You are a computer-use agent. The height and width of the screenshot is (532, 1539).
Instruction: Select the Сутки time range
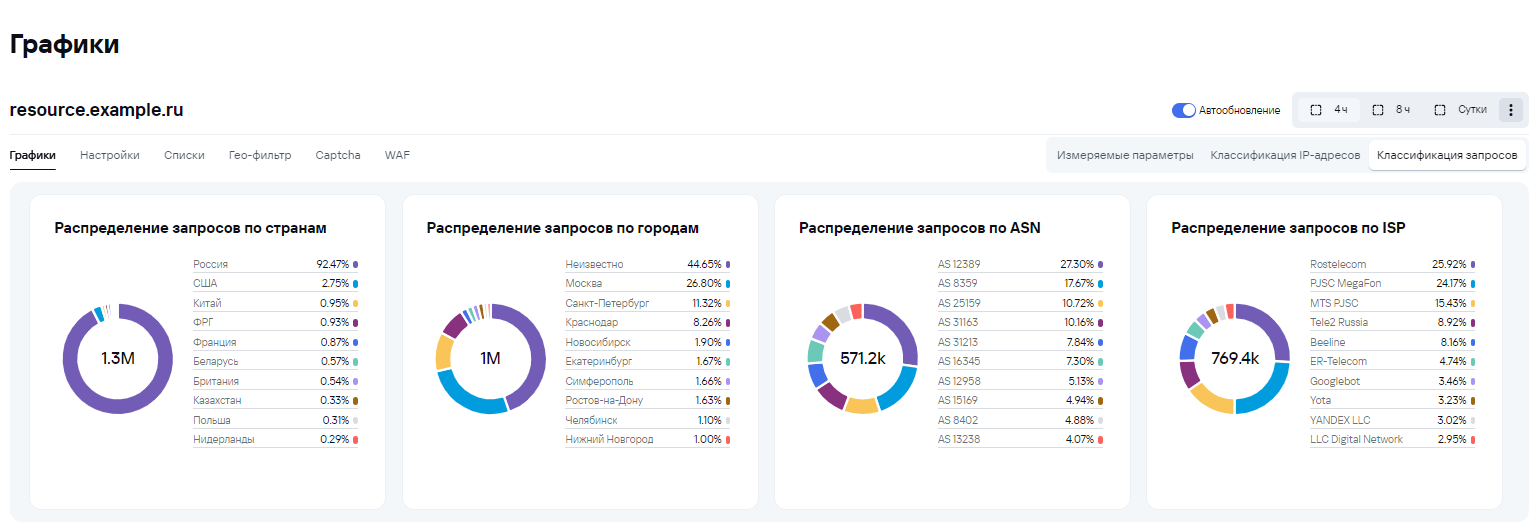click(x=1460, y=110)
